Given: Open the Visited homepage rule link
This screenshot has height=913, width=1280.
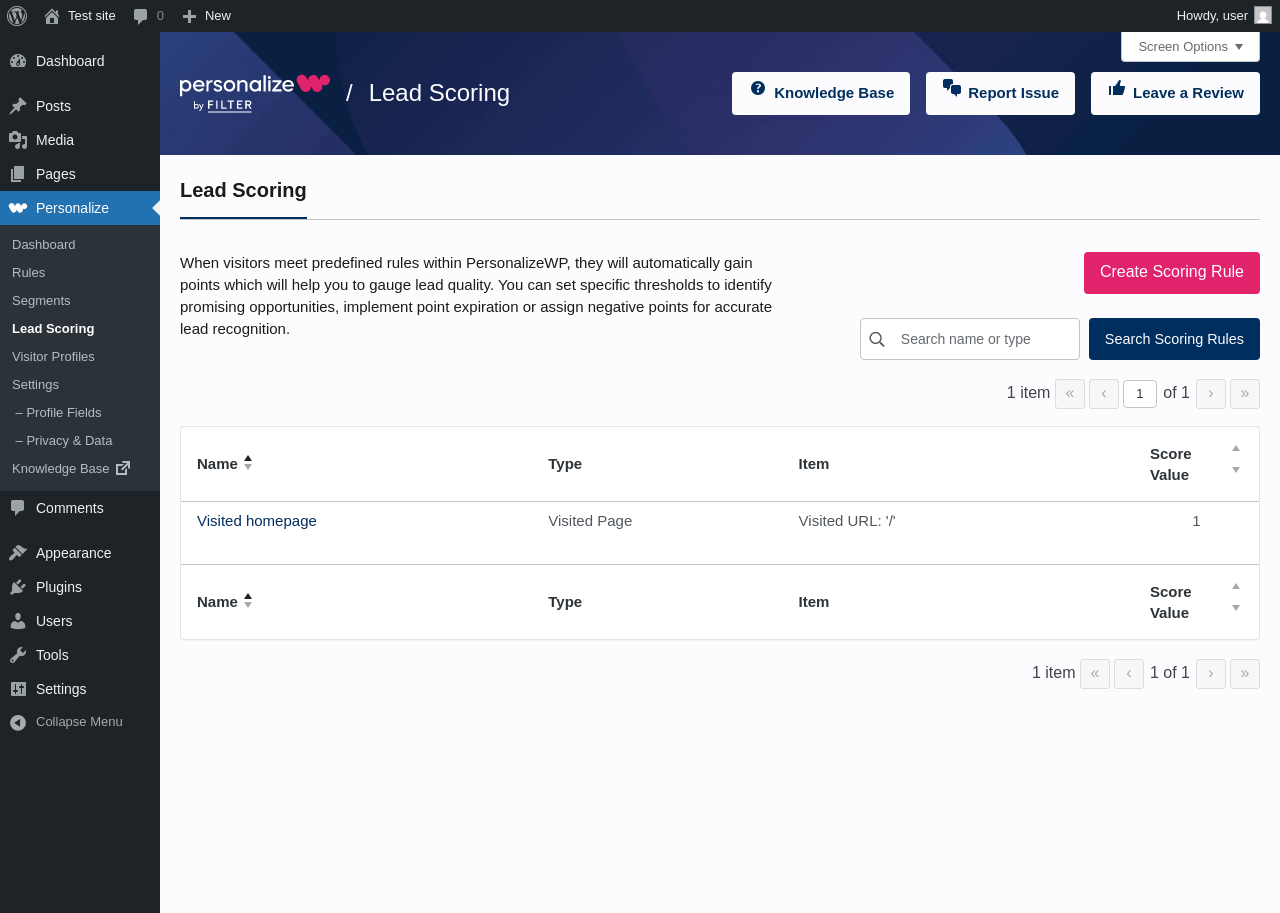Looking at the screenshot, I should click(x=257, y=521).
